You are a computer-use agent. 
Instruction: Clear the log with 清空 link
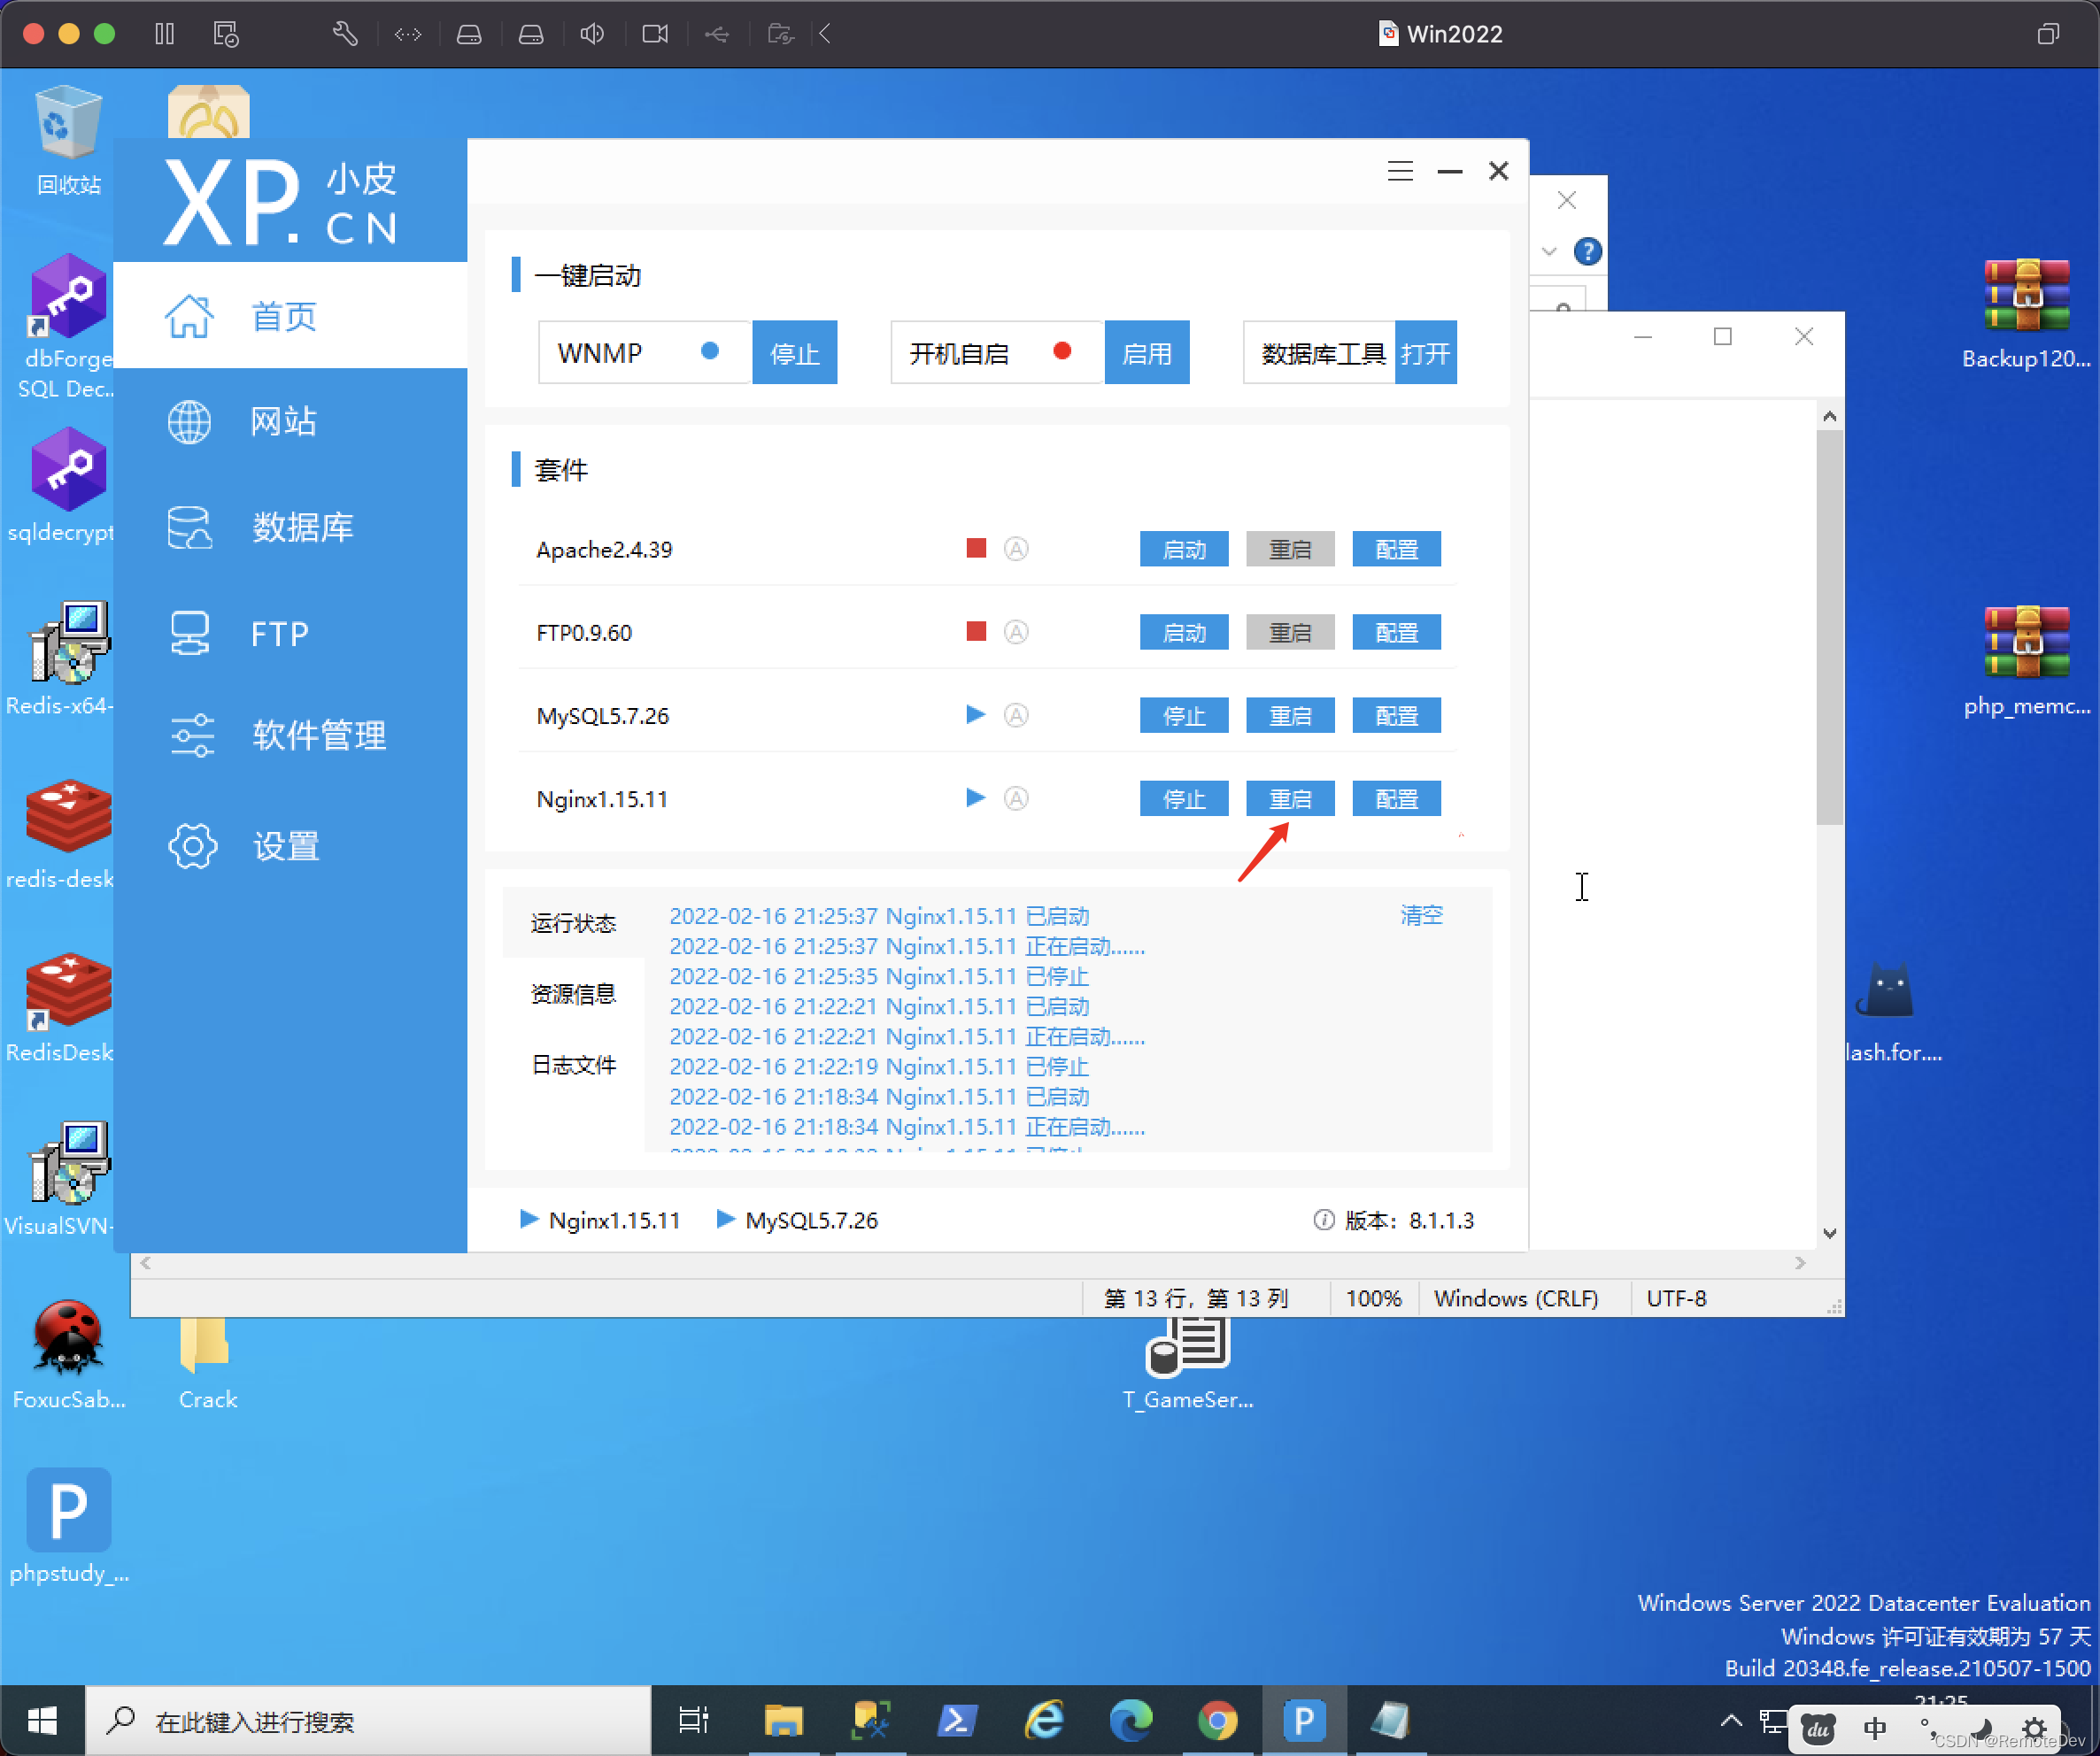tap(1421, 915)
